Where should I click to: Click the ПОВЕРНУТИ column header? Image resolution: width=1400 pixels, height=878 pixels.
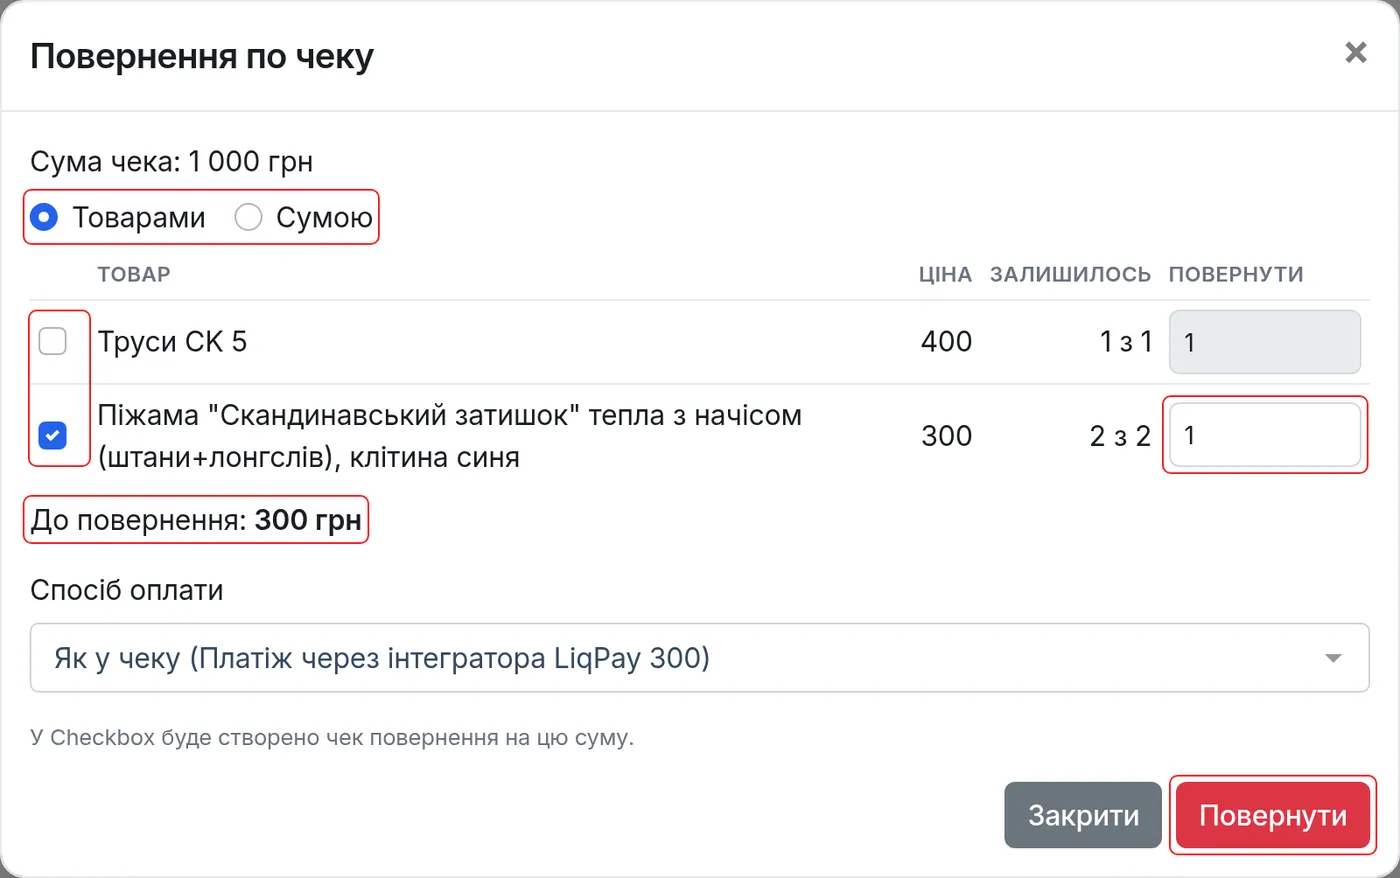click(x=1236, y=274)
